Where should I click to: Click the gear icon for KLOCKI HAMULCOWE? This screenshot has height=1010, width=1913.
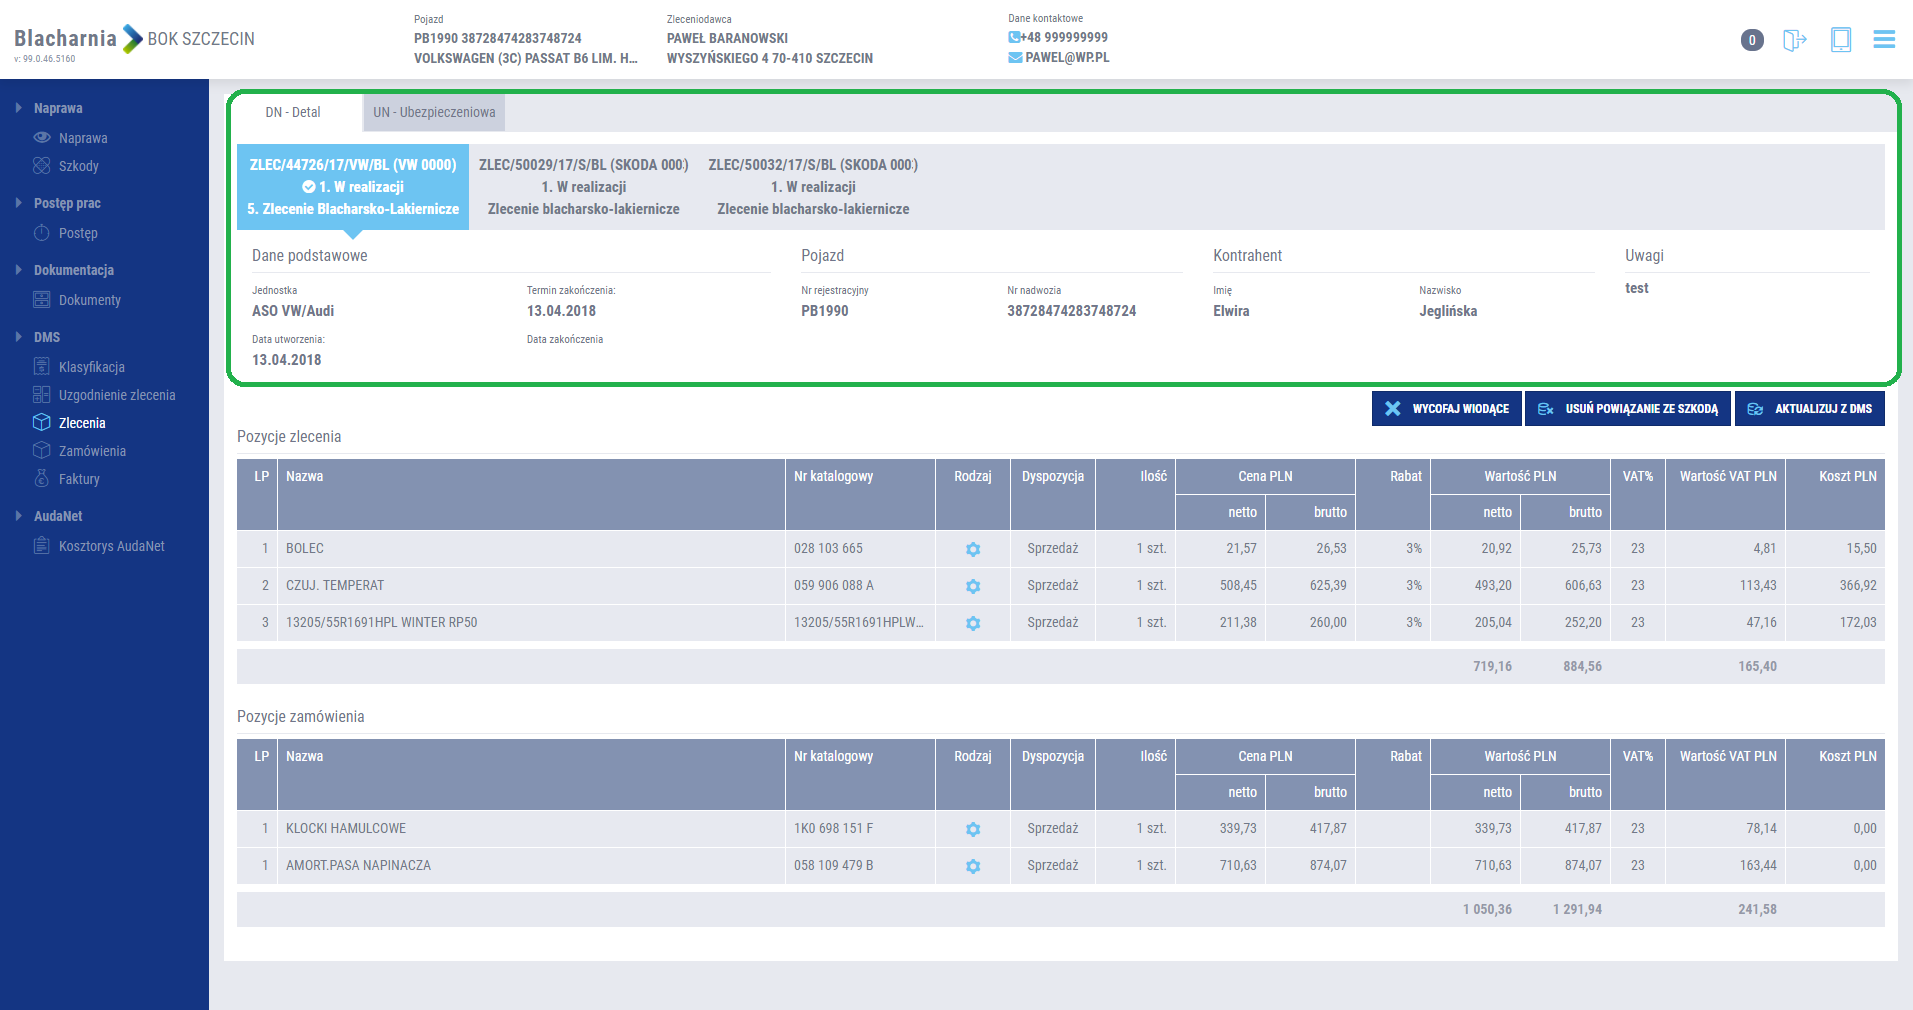pos(973,829)
